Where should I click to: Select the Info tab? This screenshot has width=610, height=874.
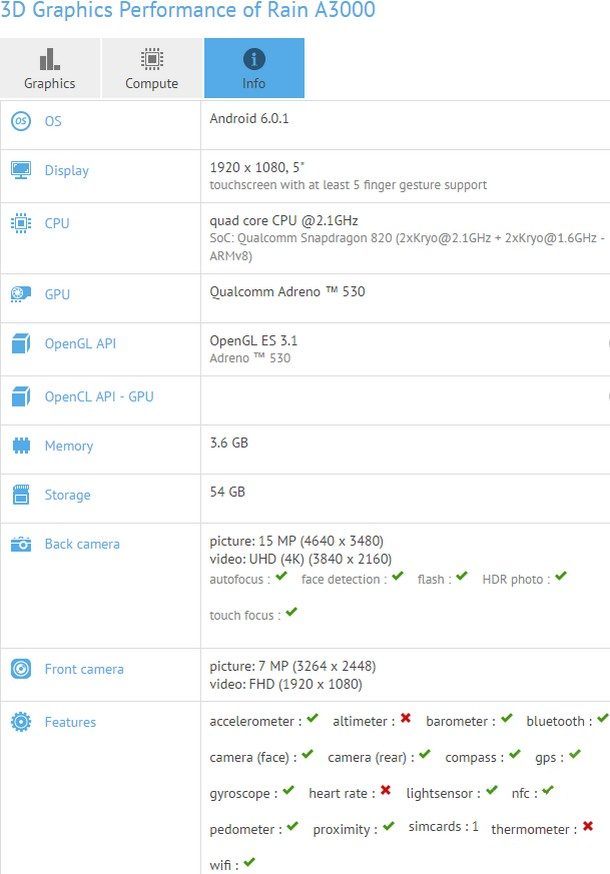(x=254, y=68)
